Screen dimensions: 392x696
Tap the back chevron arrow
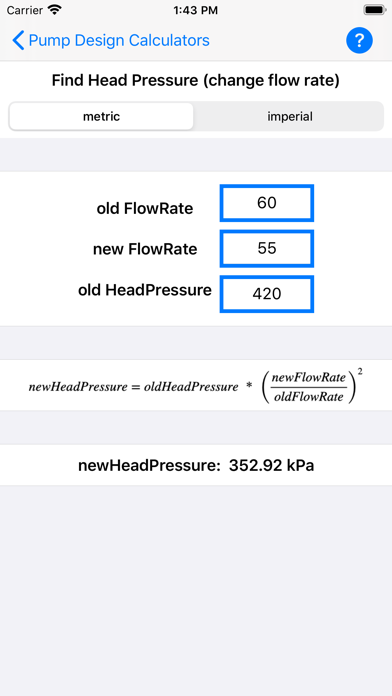[x=18, y=40]
